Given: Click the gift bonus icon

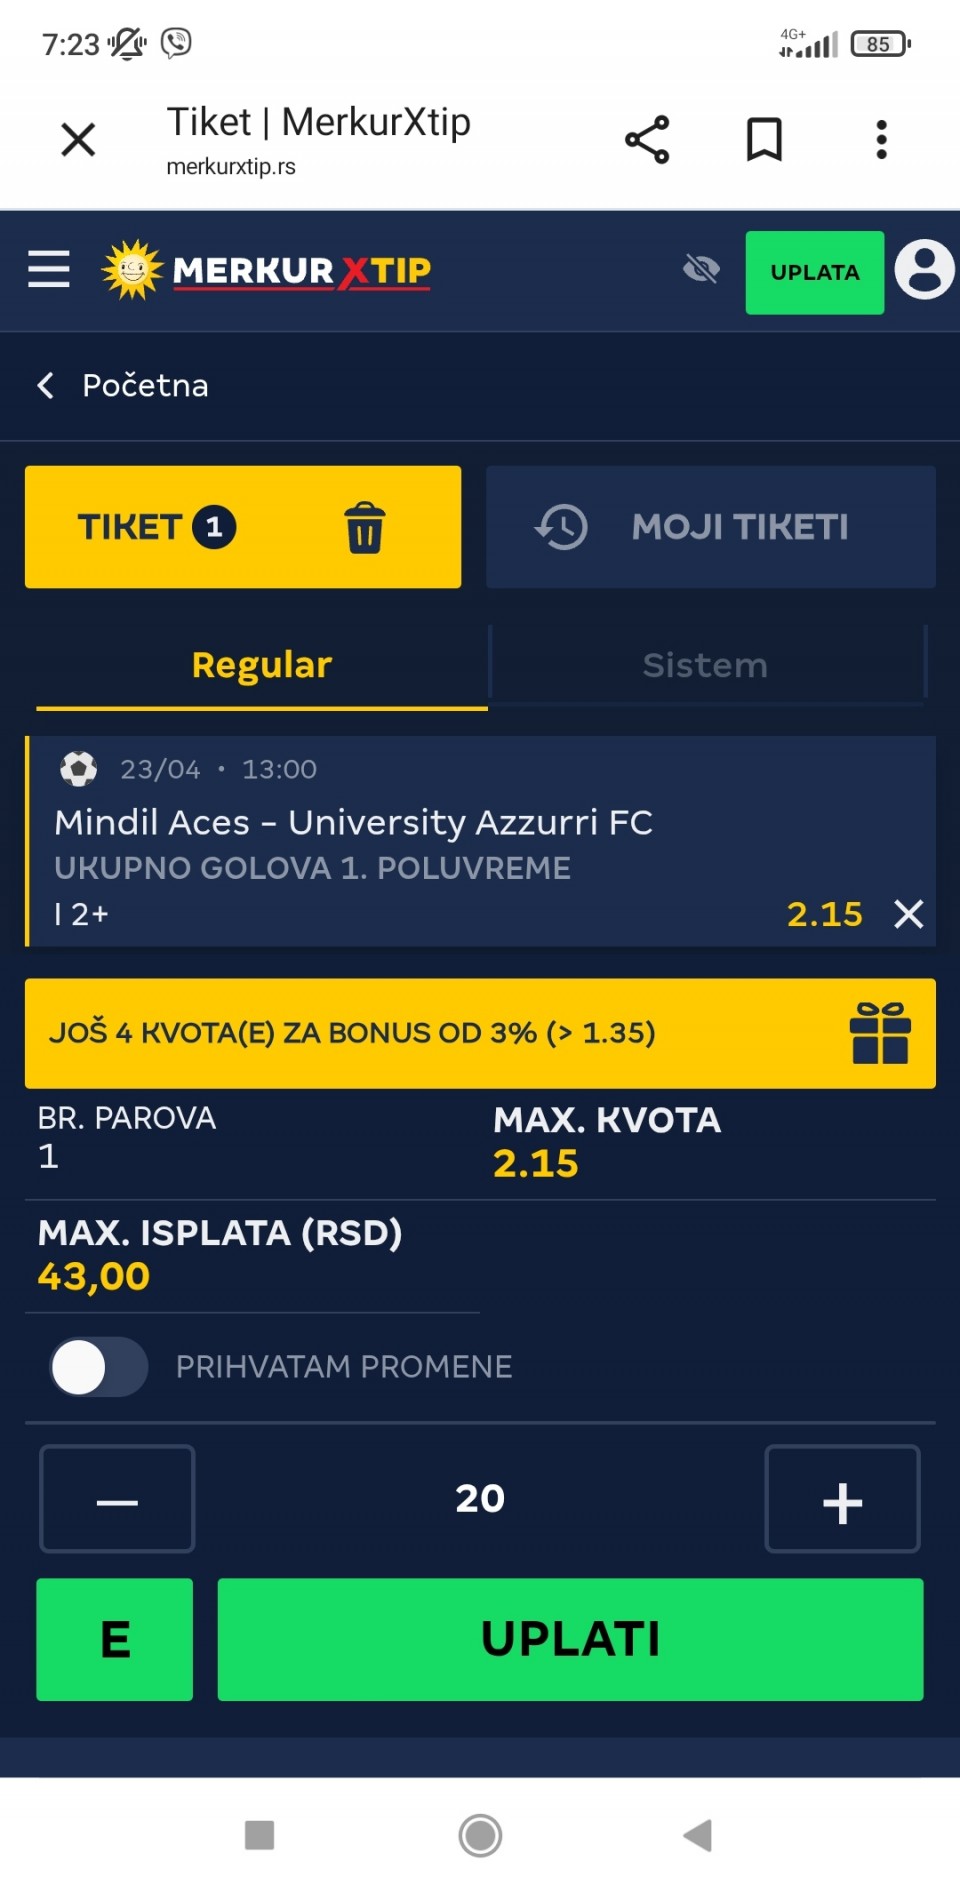Looking at the screenshot, I should [x=880, y=1033].
